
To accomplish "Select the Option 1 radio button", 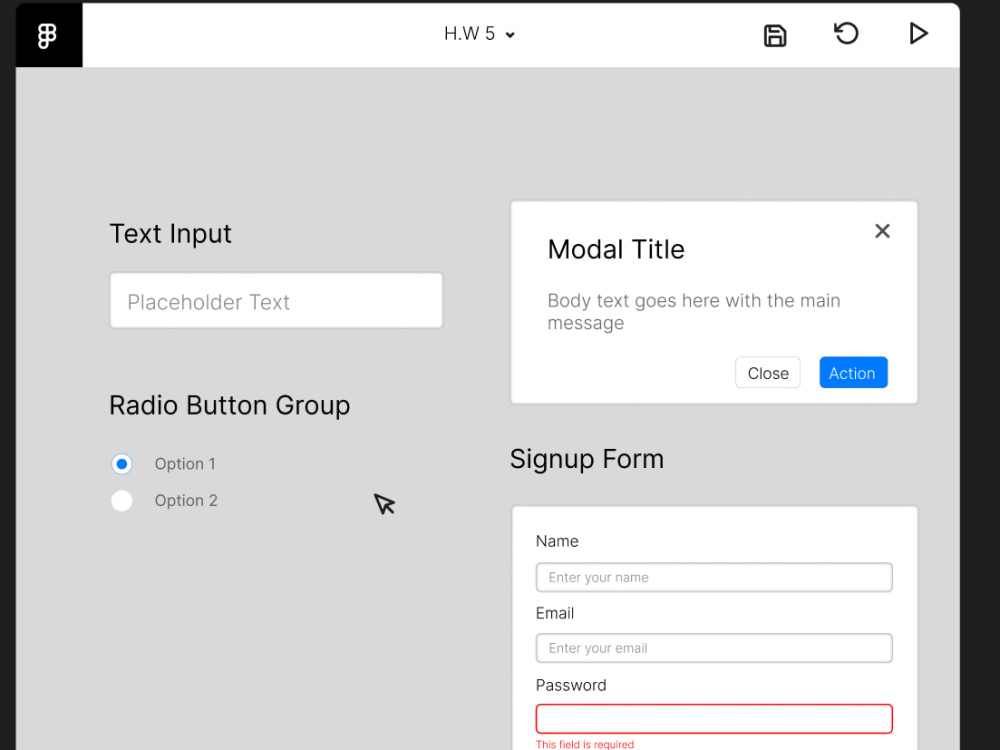I will 122,464.
